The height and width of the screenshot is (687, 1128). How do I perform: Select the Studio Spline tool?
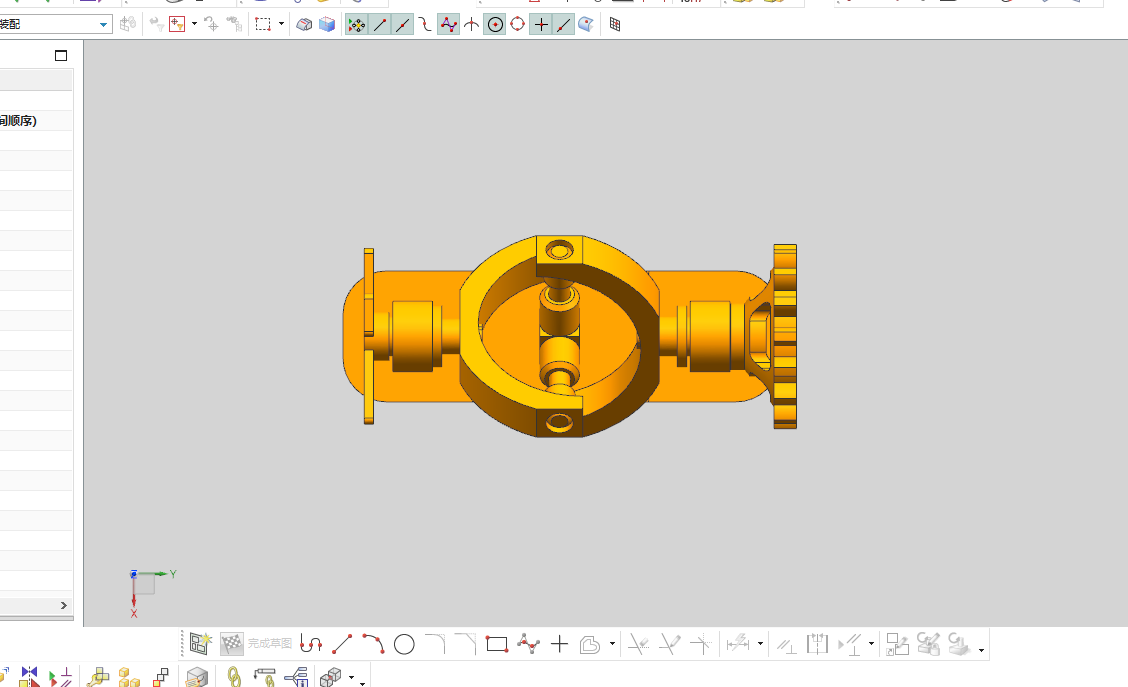[528, 644]
